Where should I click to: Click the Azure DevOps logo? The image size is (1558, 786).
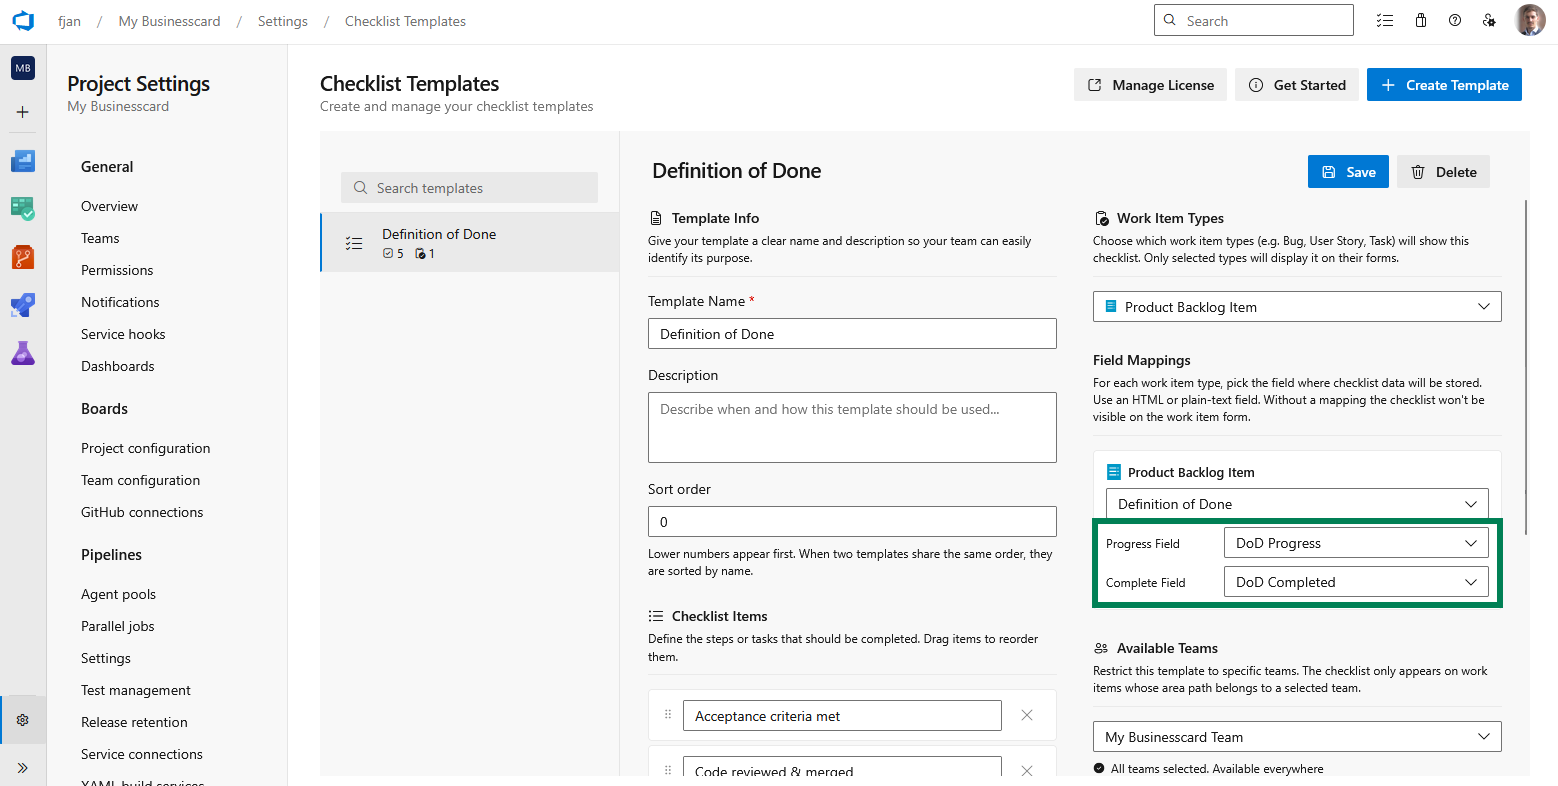coord(22,20)
